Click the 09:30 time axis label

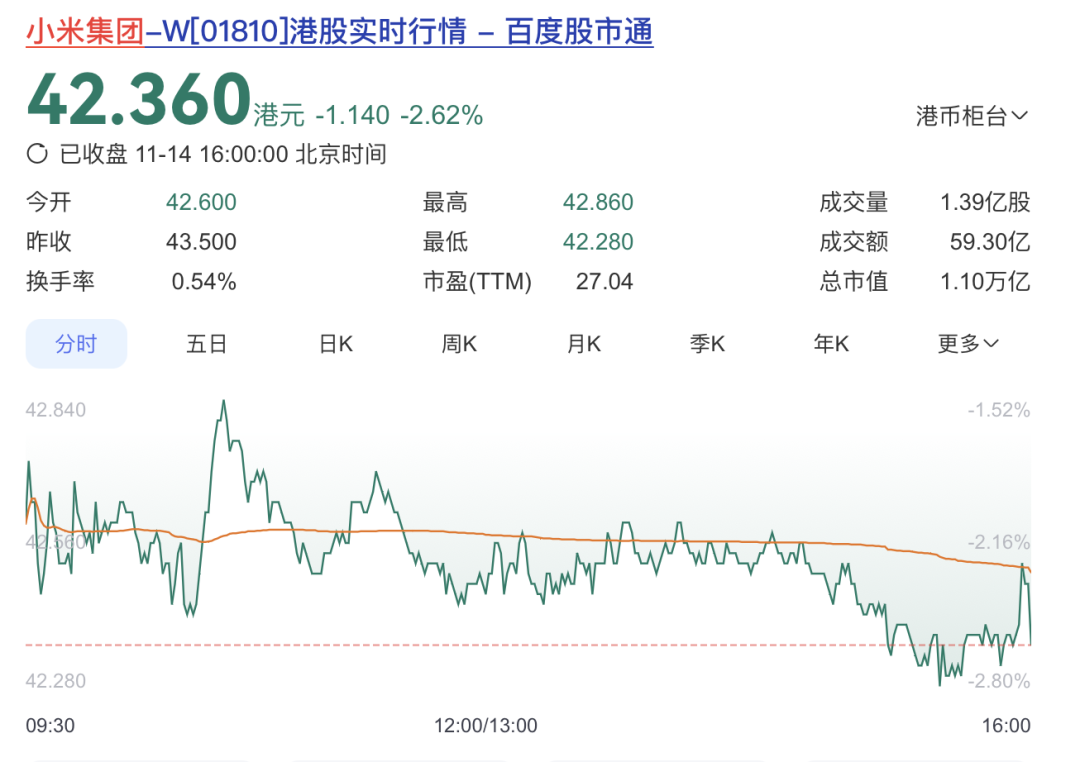coord(50,725)
